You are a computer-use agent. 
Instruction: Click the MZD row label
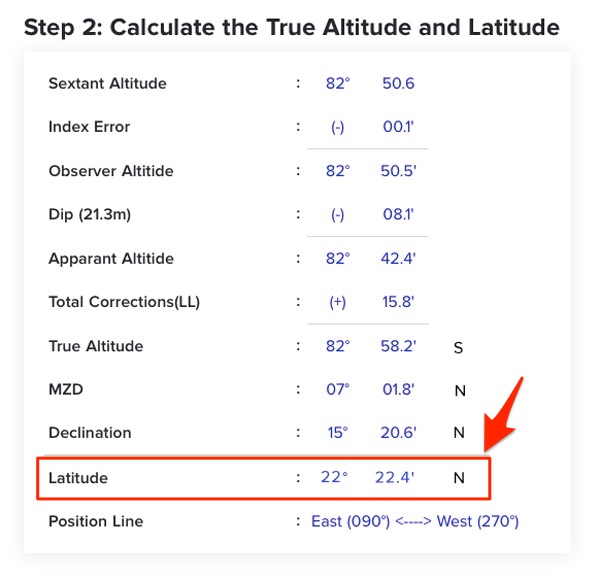(x=65, y=390)
